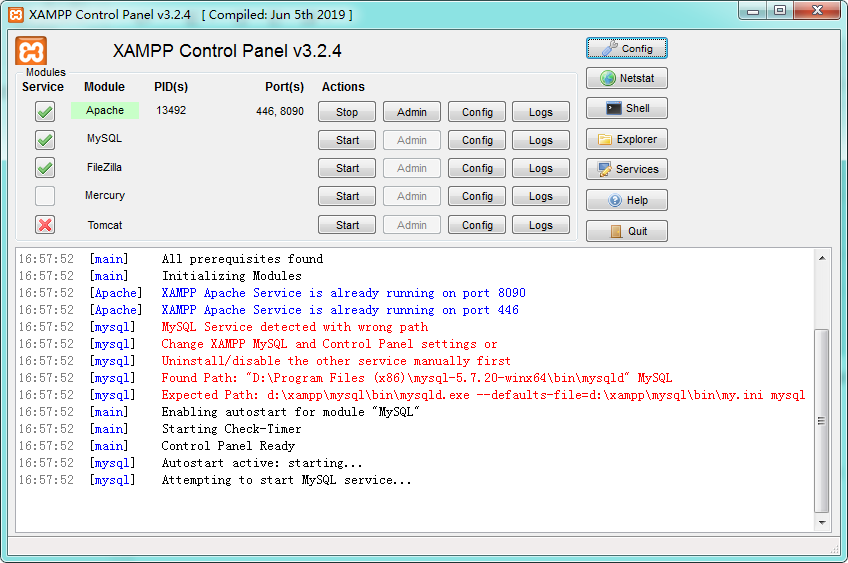Open the Windows Services manager
The width and height of the screenshot is (848, 563).
(627, 169)
